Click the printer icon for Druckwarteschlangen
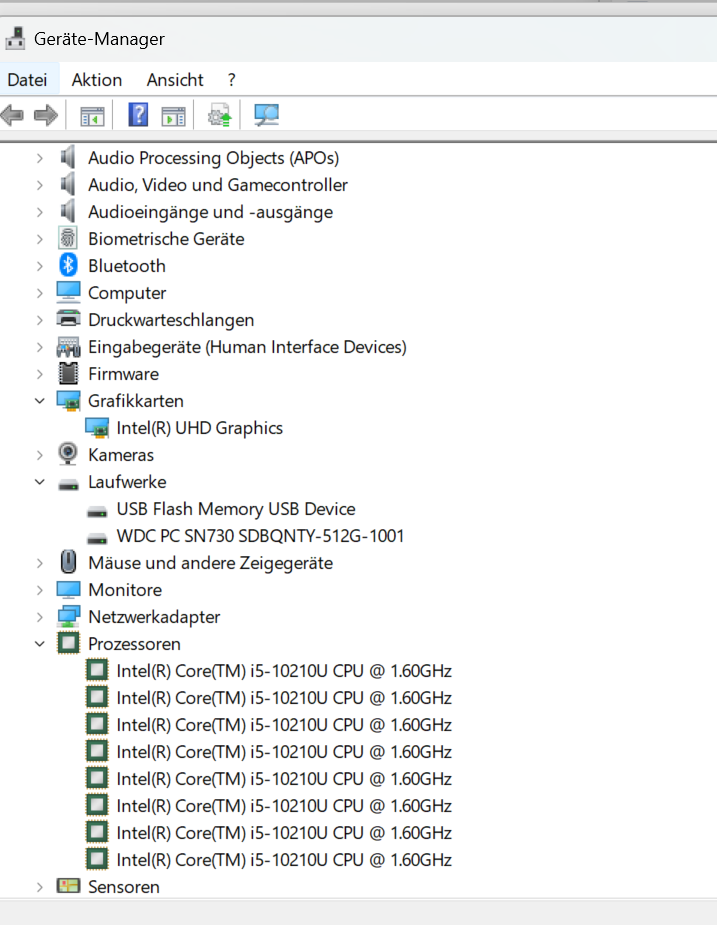717x925 pixels. (68, 319)
